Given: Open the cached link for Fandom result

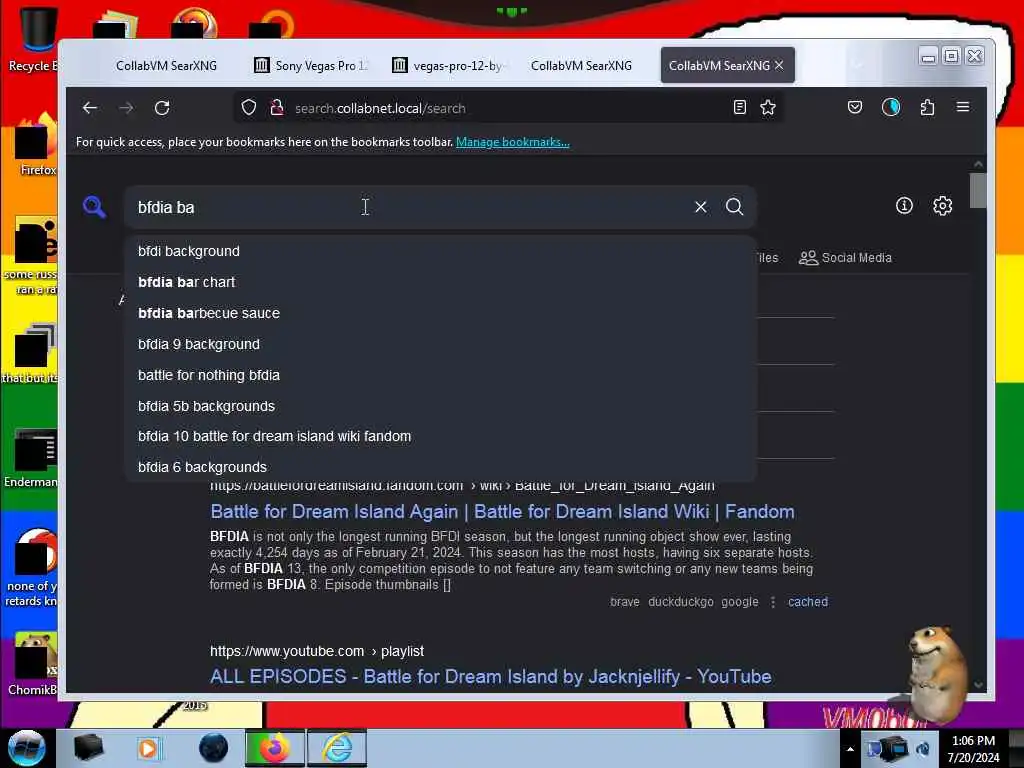Looking at the screenshot, I should 808,601.
